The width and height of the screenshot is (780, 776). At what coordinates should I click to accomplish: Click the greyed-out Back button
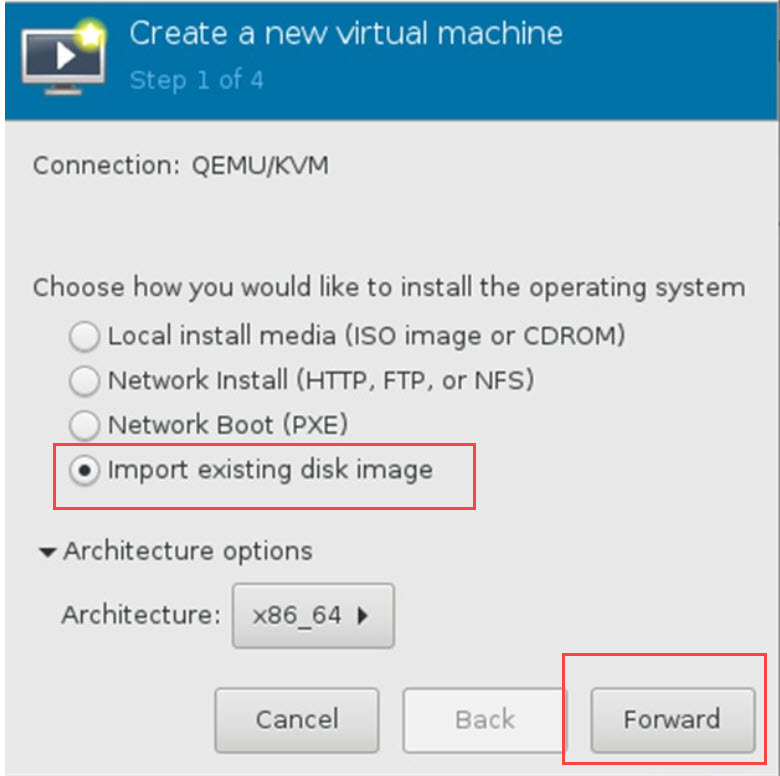point(485,720)
